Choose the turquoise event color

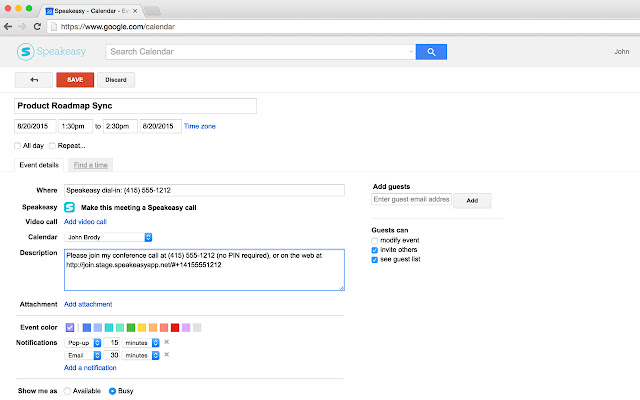tap(109, 327)
